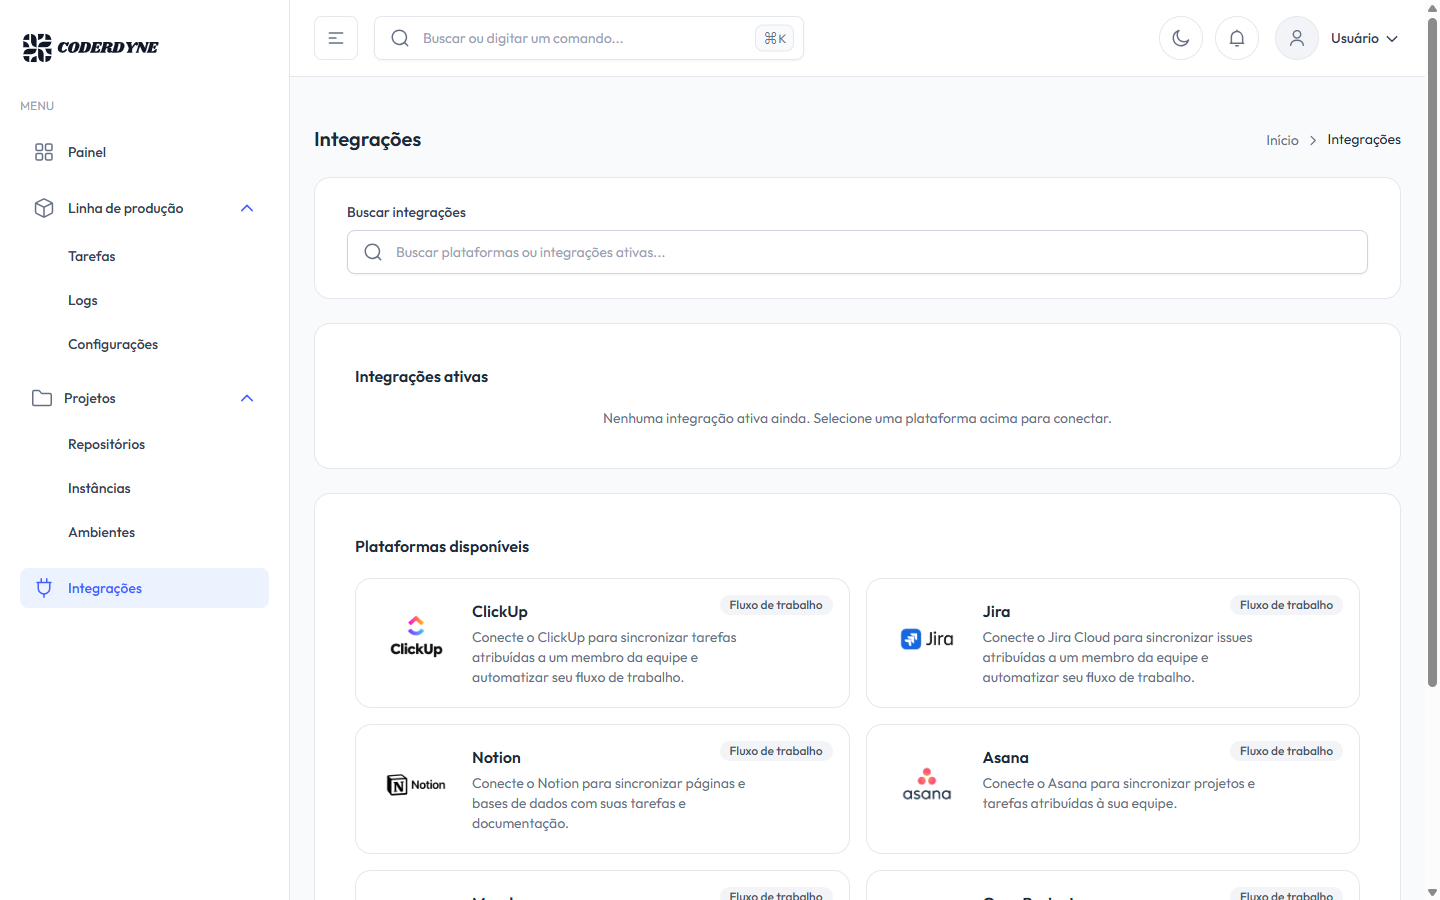This screenshot has width=1440, height=900.
Task: Collapse the Projetos section chevron
Action: [247, 398]
